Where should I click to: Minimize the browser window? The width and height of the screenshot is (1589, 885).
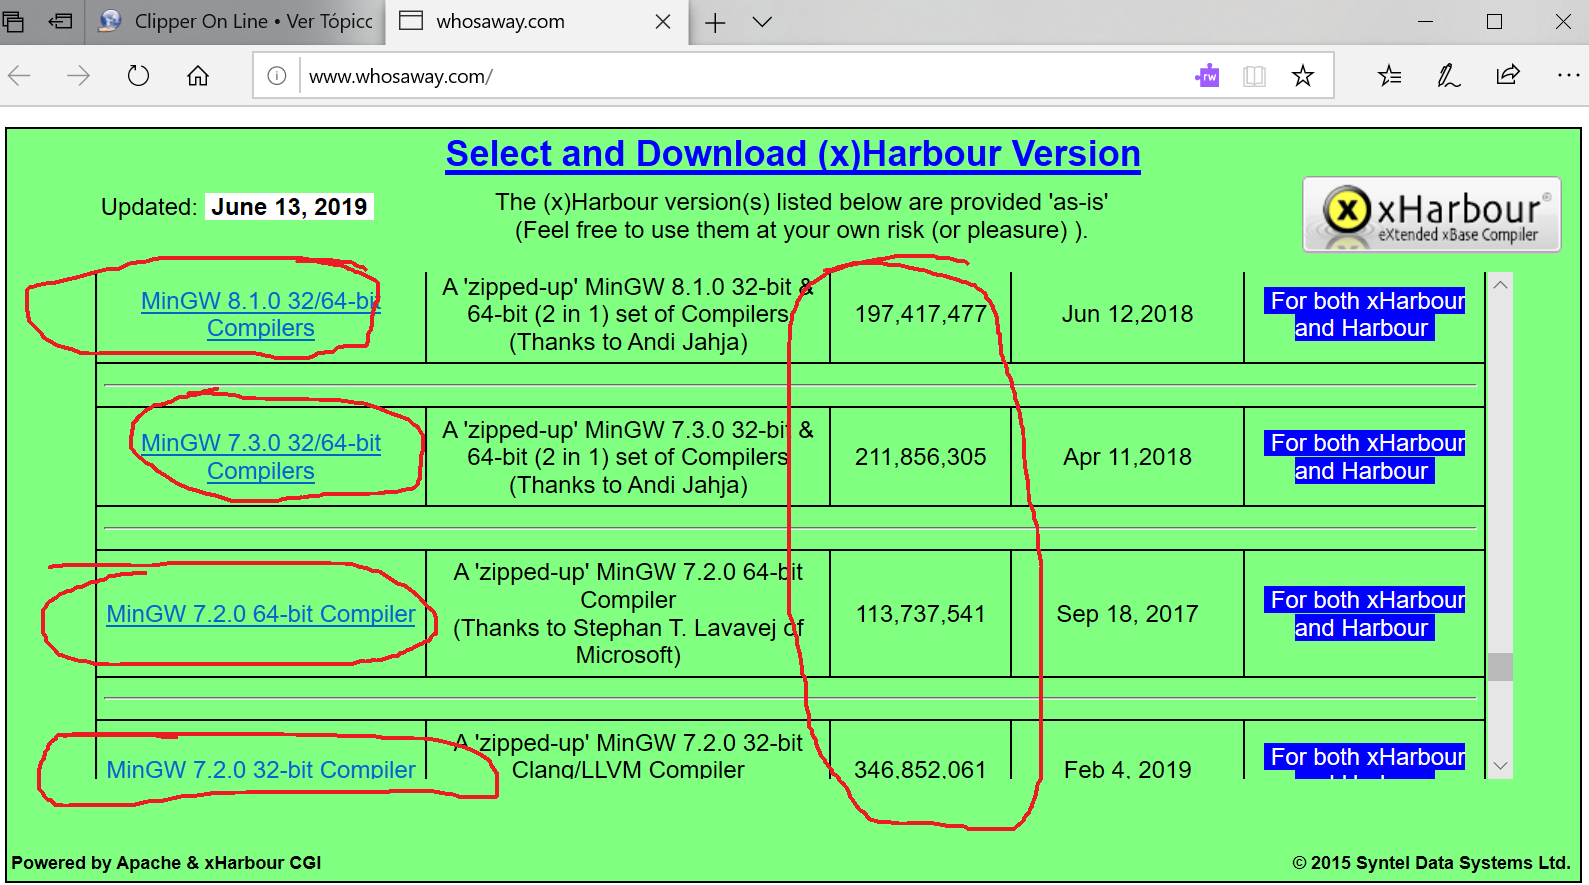point(1426,22)
